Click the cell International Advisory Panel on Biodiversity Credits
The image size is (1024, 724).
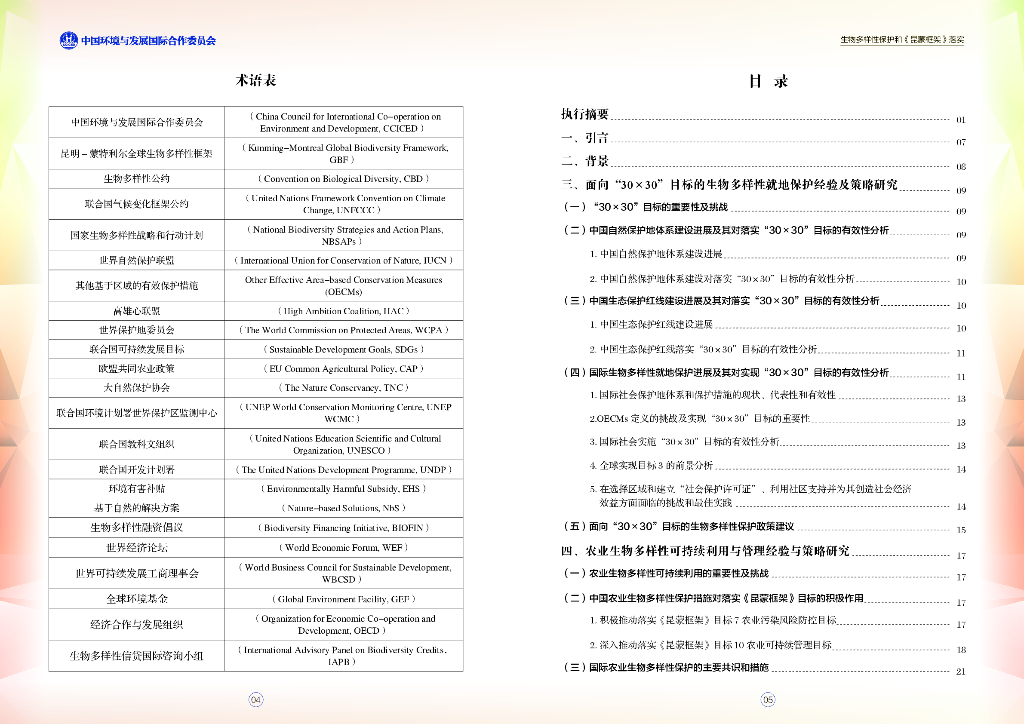point(344,655)
